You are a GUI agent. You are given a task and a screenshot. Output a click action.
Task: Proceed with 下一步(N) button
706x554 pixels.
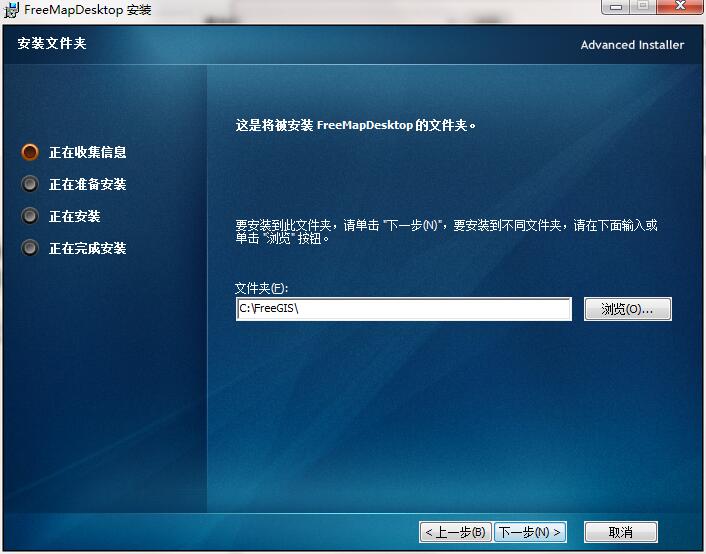[x=530, y=532]
